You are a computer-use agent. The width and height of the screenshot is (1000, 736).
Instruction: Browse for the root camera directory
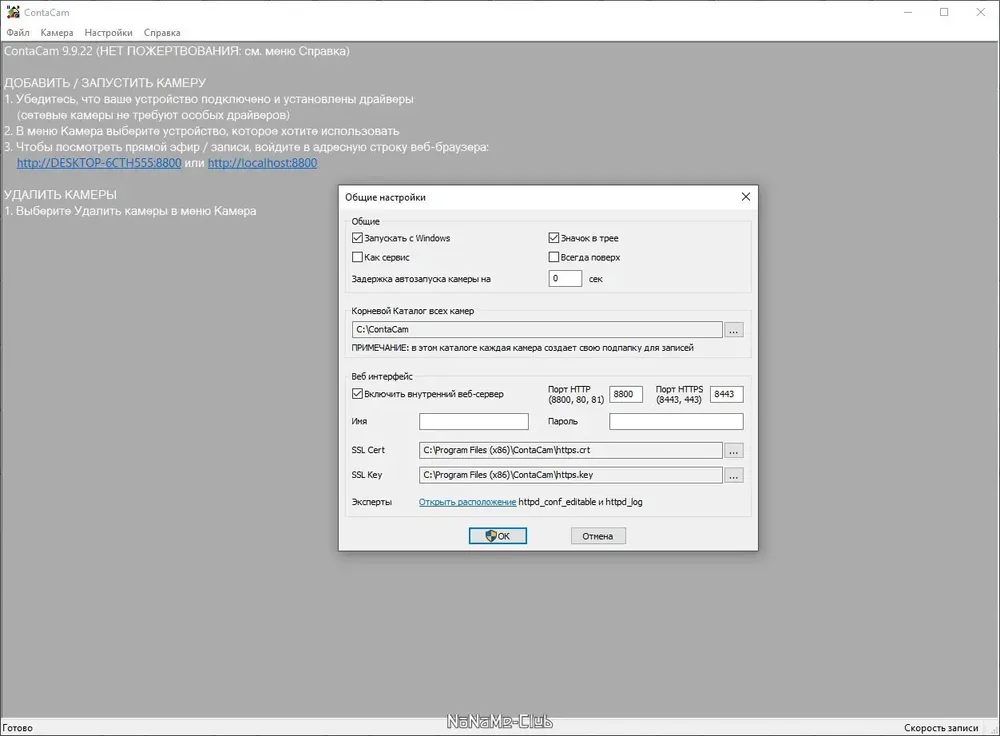coord(734,330)
